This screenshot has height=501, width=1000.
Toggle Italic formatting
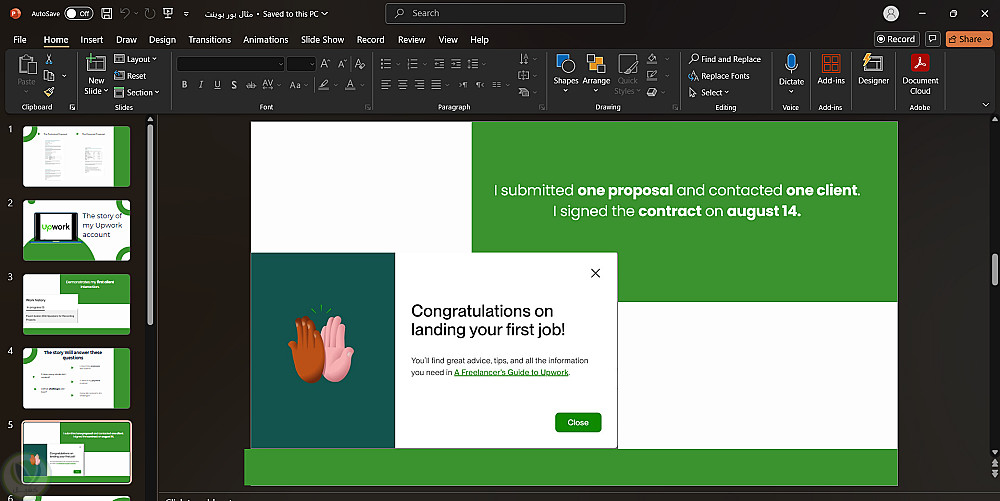point(201,85)
